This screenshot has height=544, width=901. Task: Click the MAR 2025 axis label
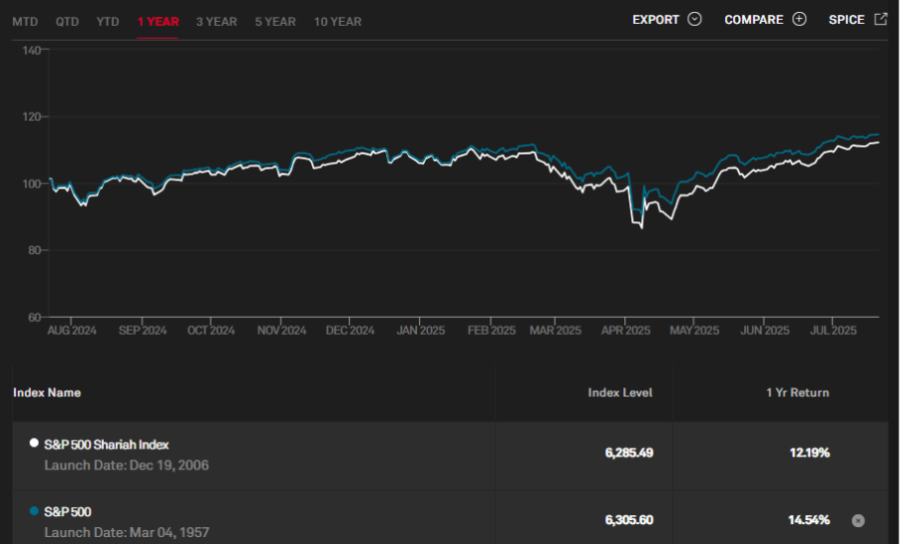click(x=555, y=330)
